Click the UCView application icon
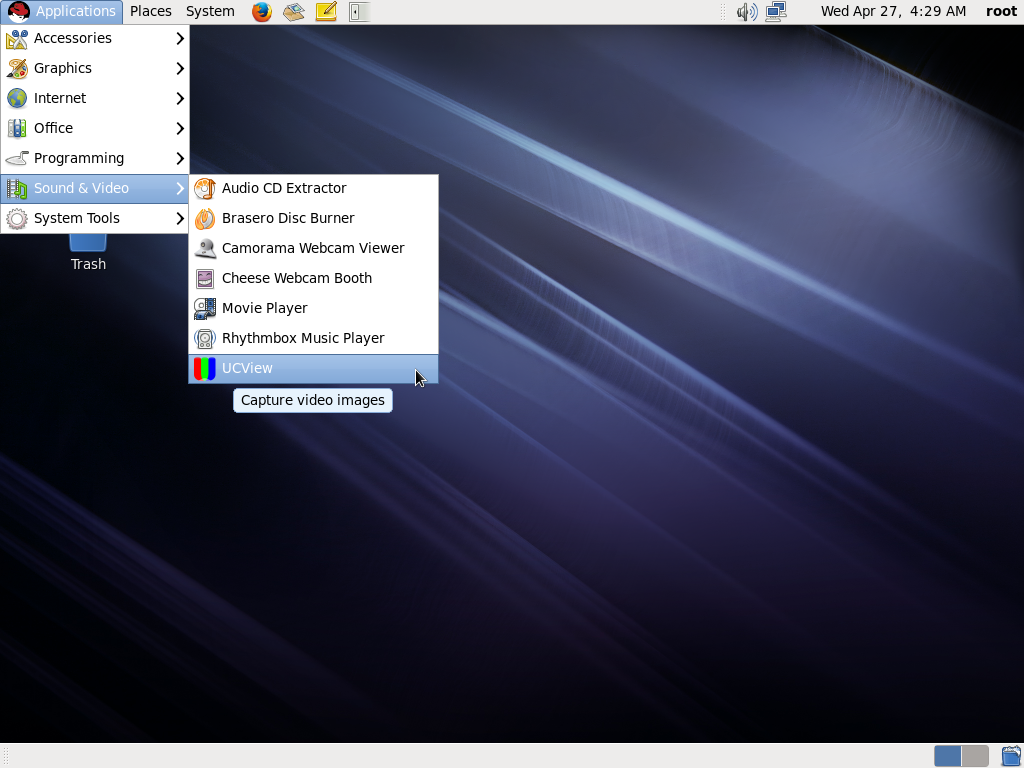Image resolution: width=1024 pixels, height=768 pixels. click(x=204, y=368)
